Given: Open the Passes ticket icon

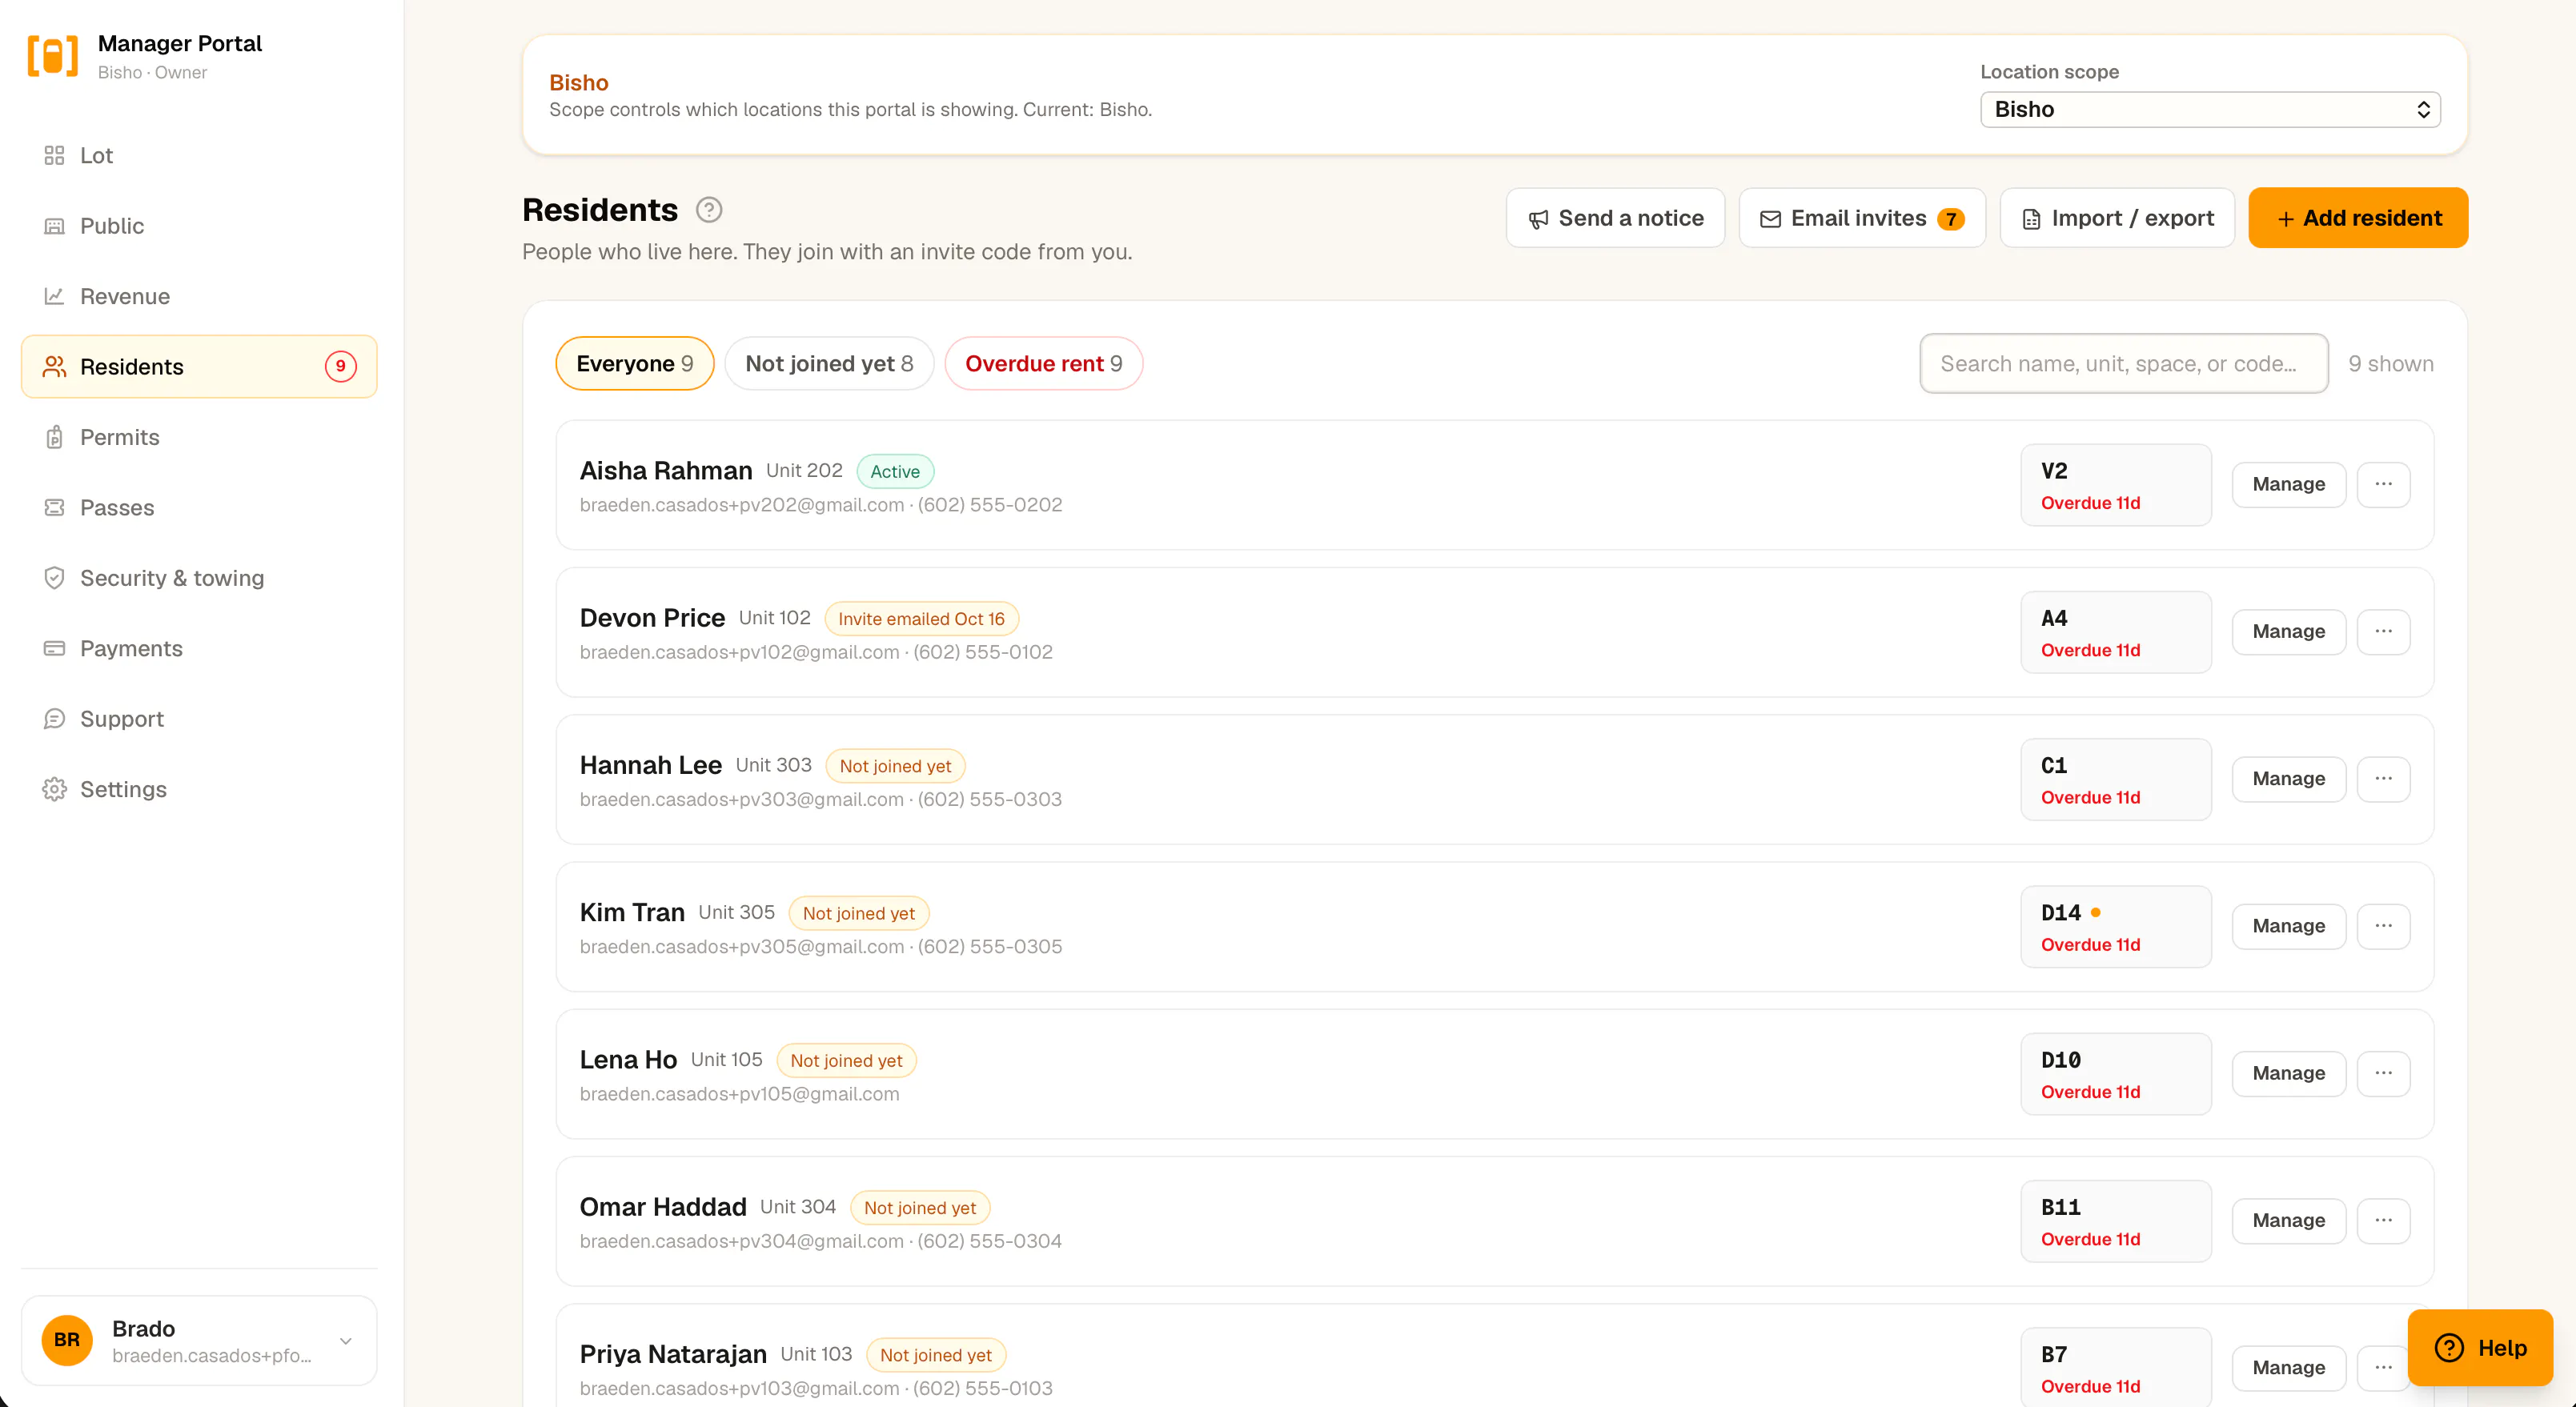Looking at the screenshot, I should click(x=54, y=507).
